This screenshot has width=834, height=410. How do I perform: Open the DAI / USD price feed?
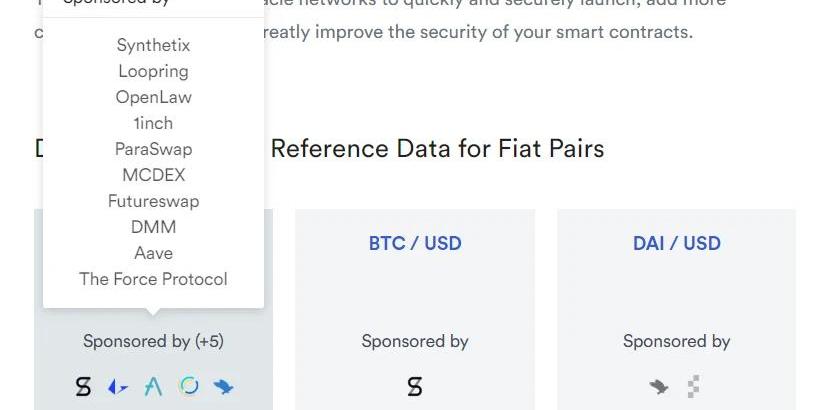point(676,243)
